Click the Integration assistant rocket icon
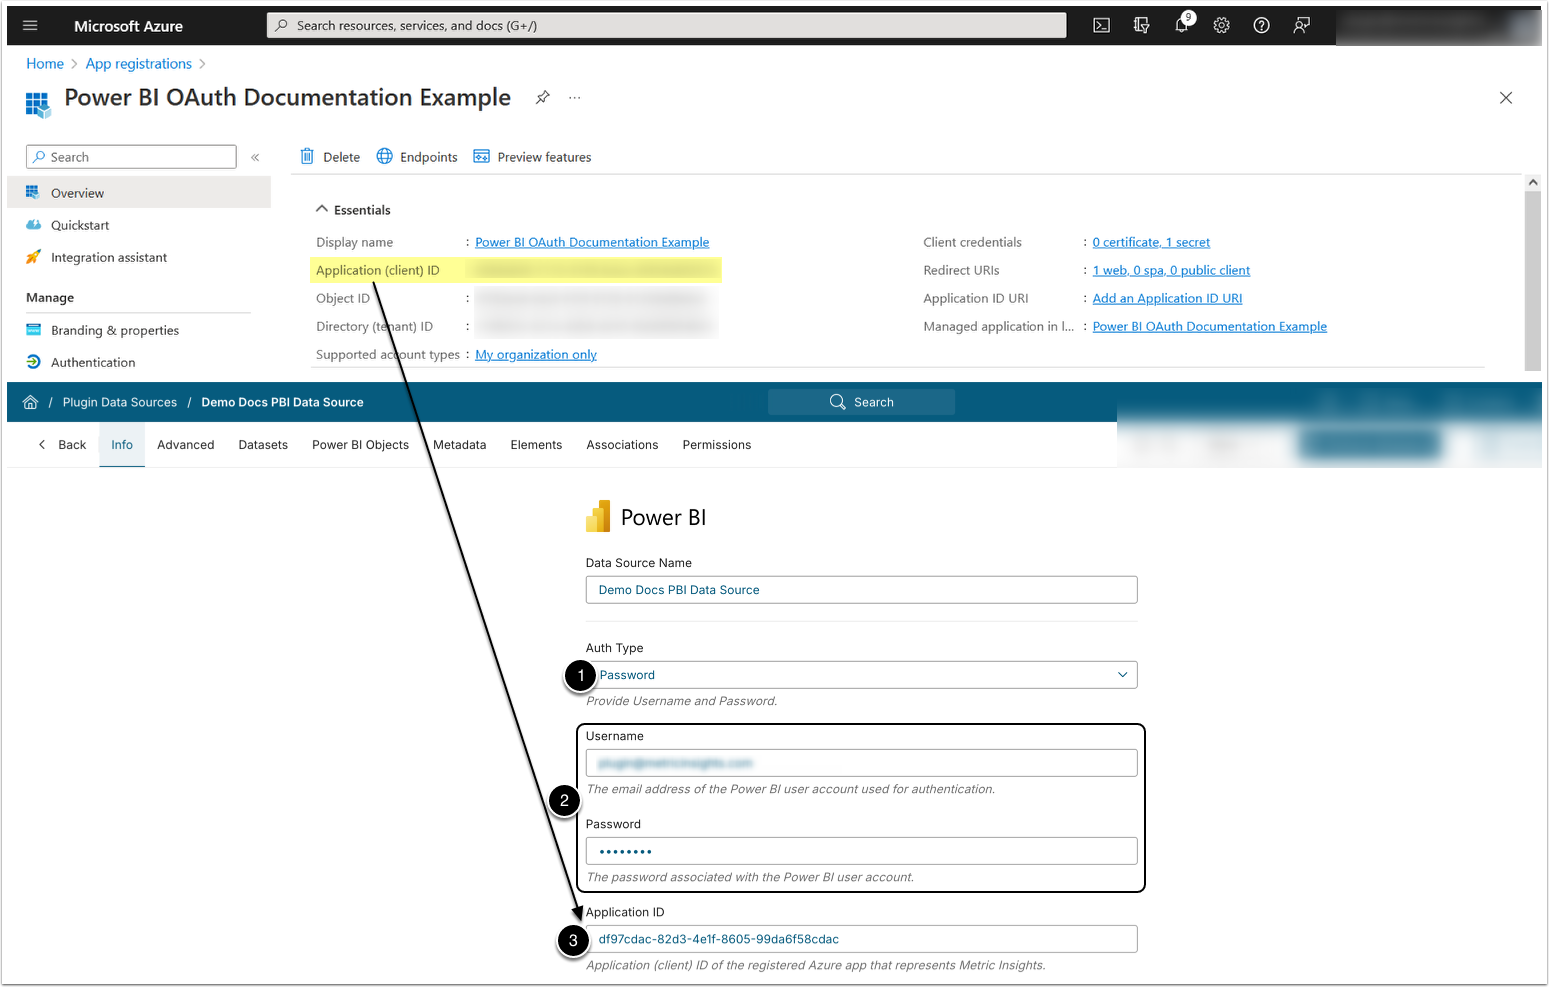Screen dimensions: 1549x987 coord(33,257)
